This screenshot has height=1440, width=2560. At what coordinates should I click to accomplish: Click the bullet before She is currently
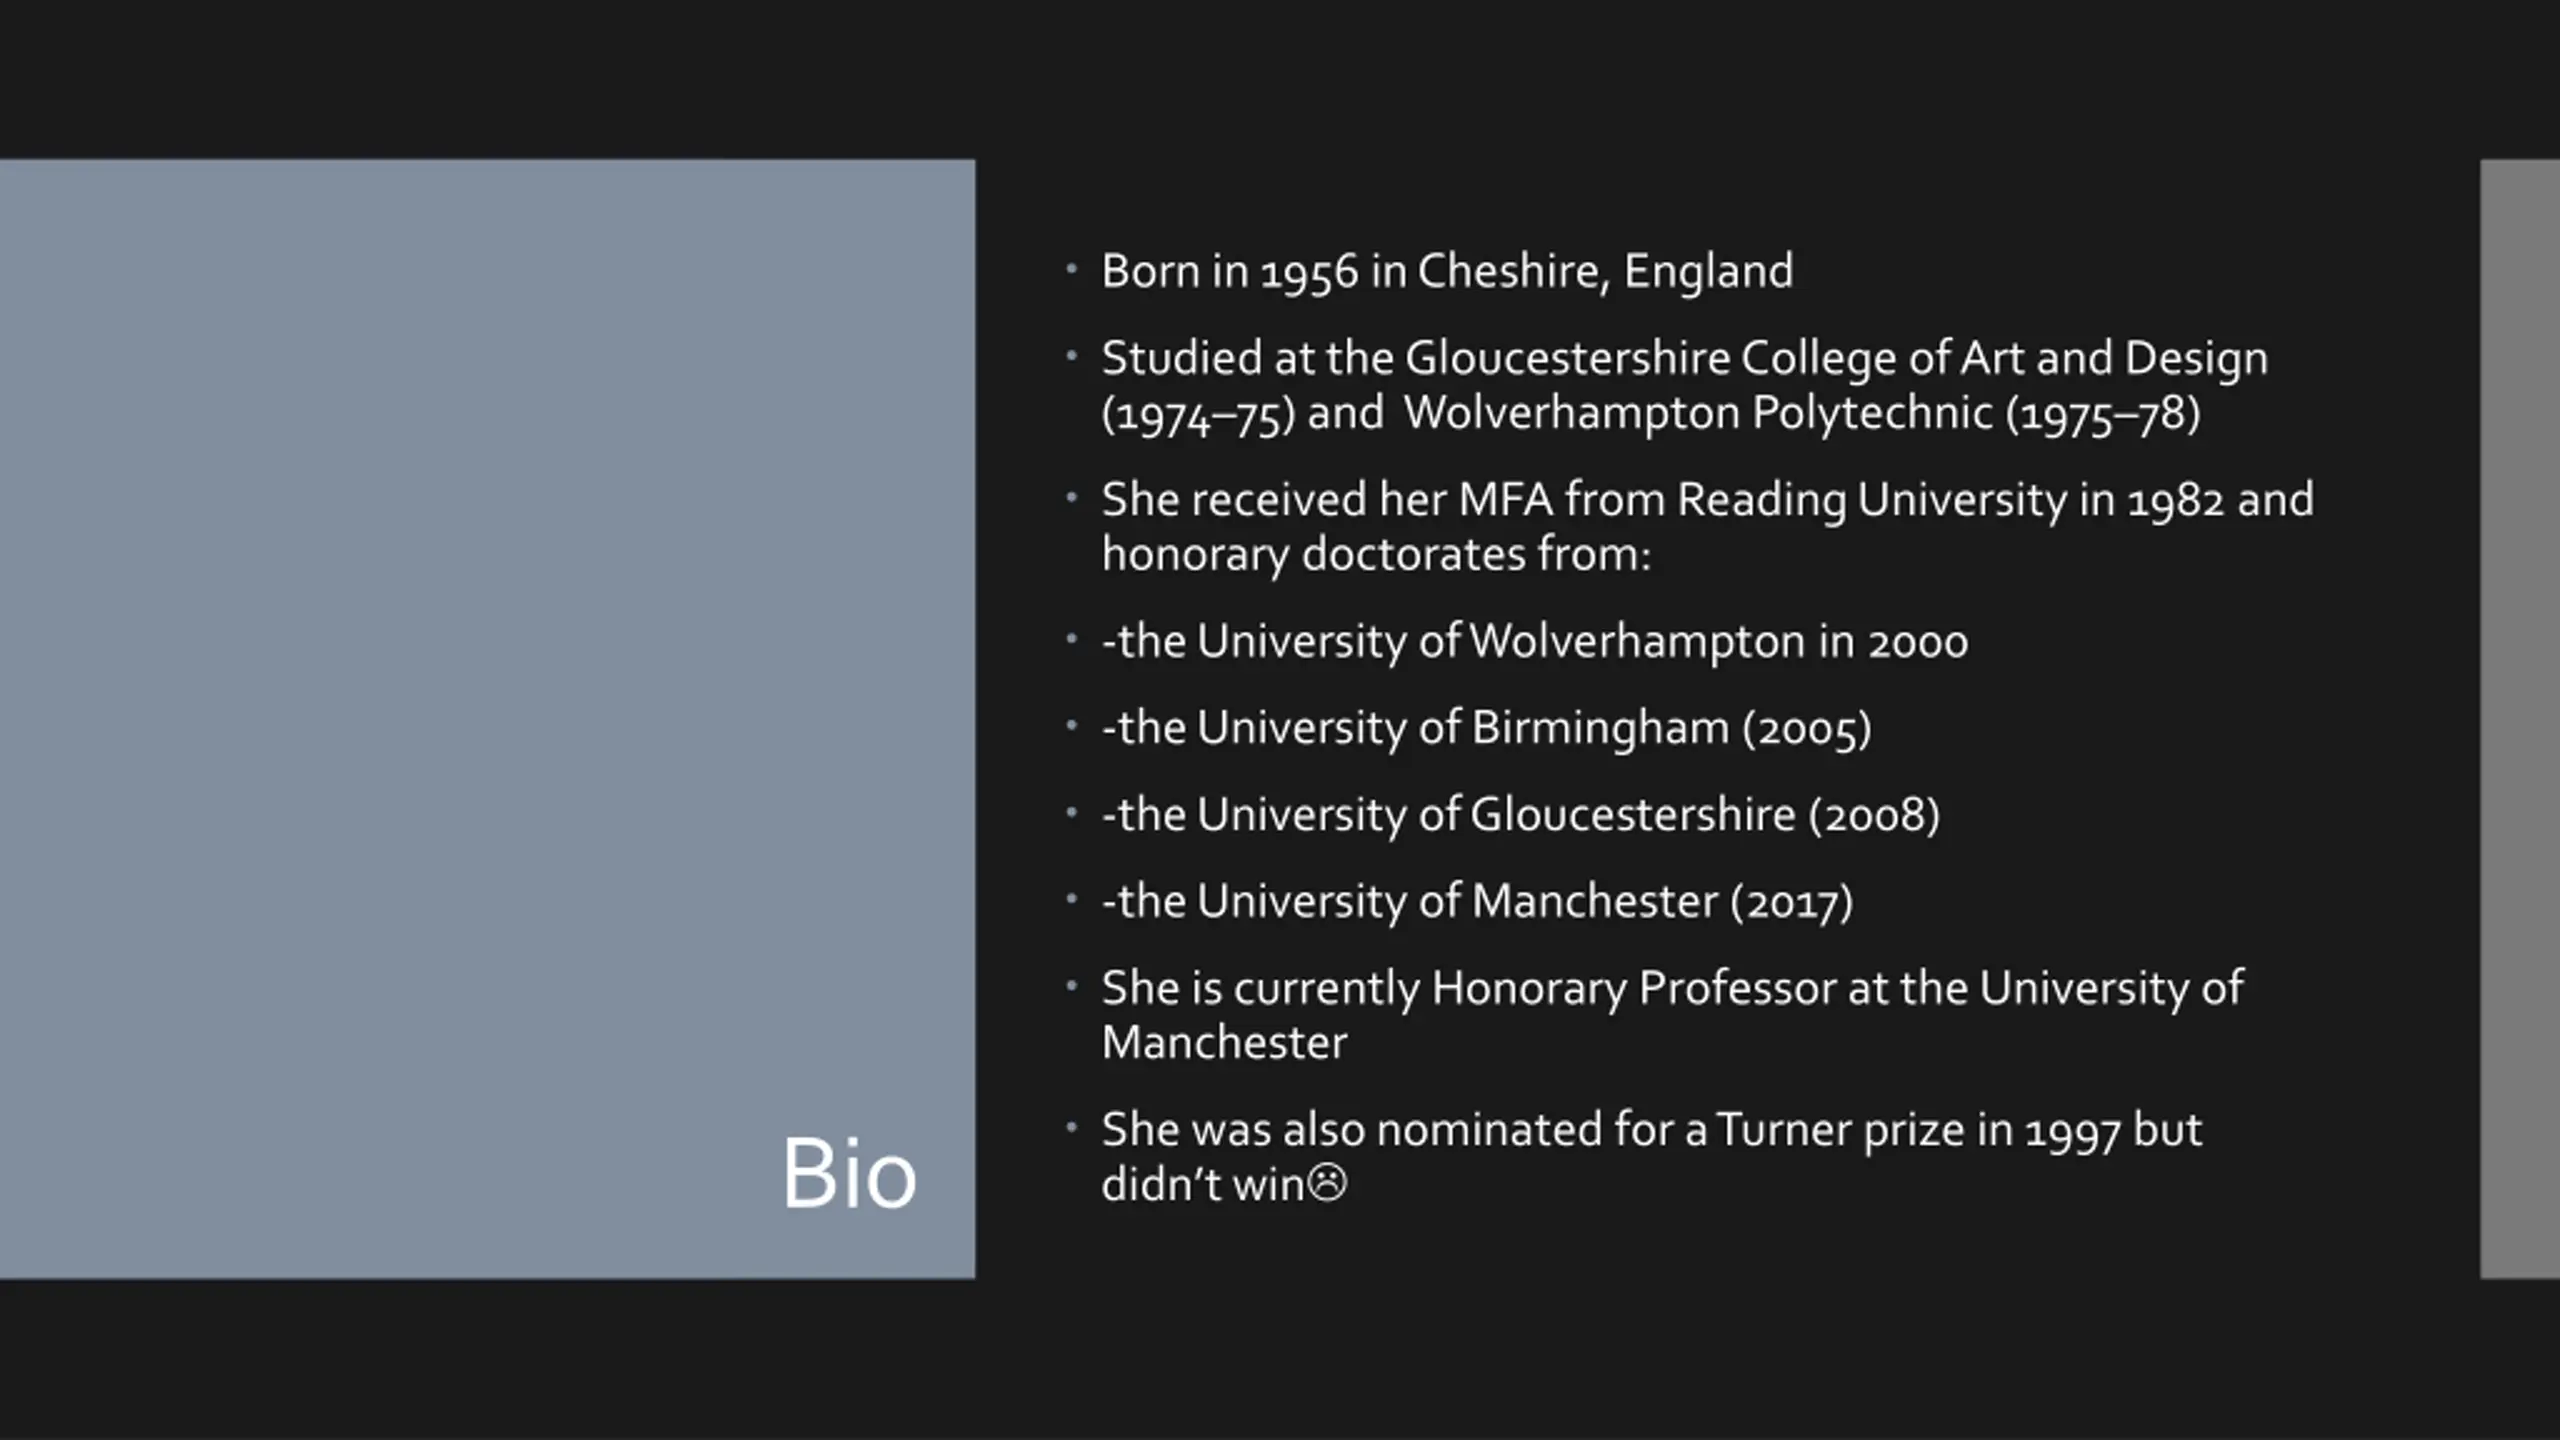pyautogui.click(x=1071, y=986)
